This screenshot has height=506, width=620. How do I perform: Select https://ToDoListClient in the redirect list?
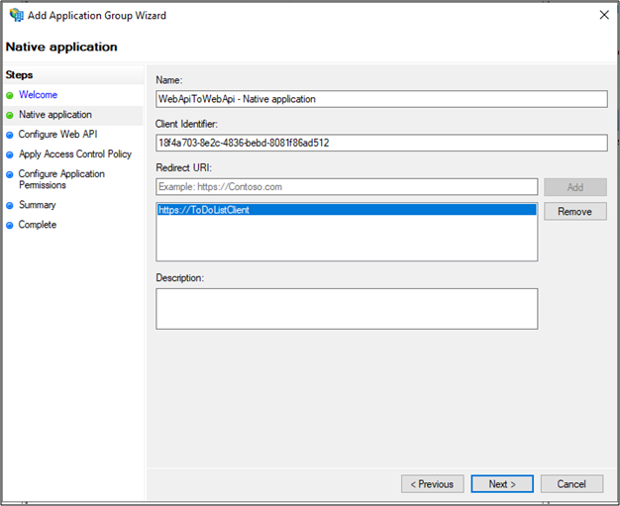[347, 210]
